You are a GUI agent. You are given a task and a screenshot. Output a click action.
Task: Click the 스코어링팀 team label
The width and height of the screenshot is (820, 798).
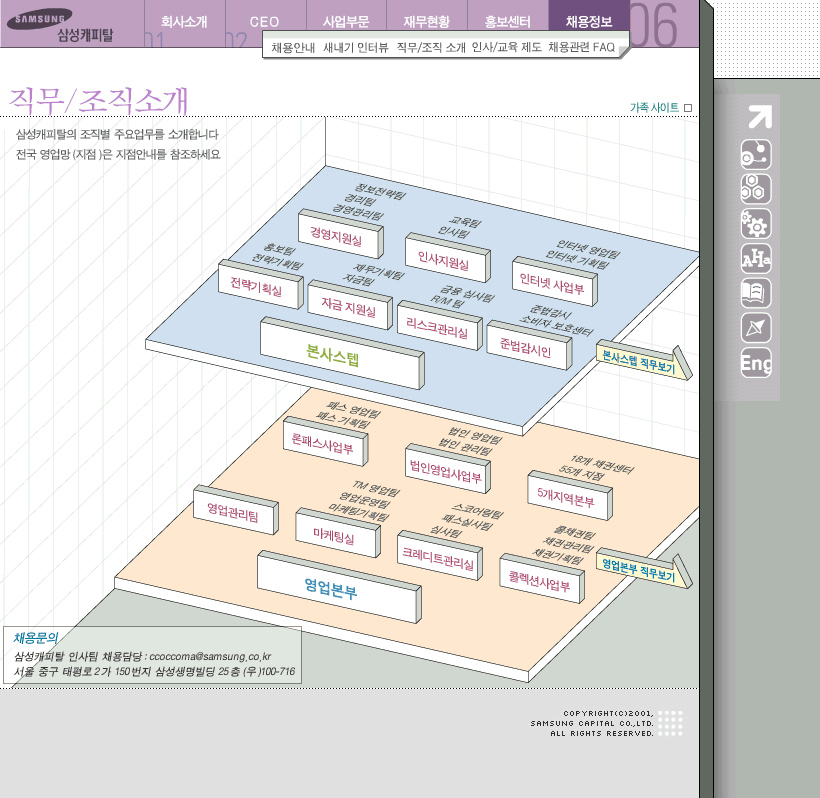pos(477,510)
